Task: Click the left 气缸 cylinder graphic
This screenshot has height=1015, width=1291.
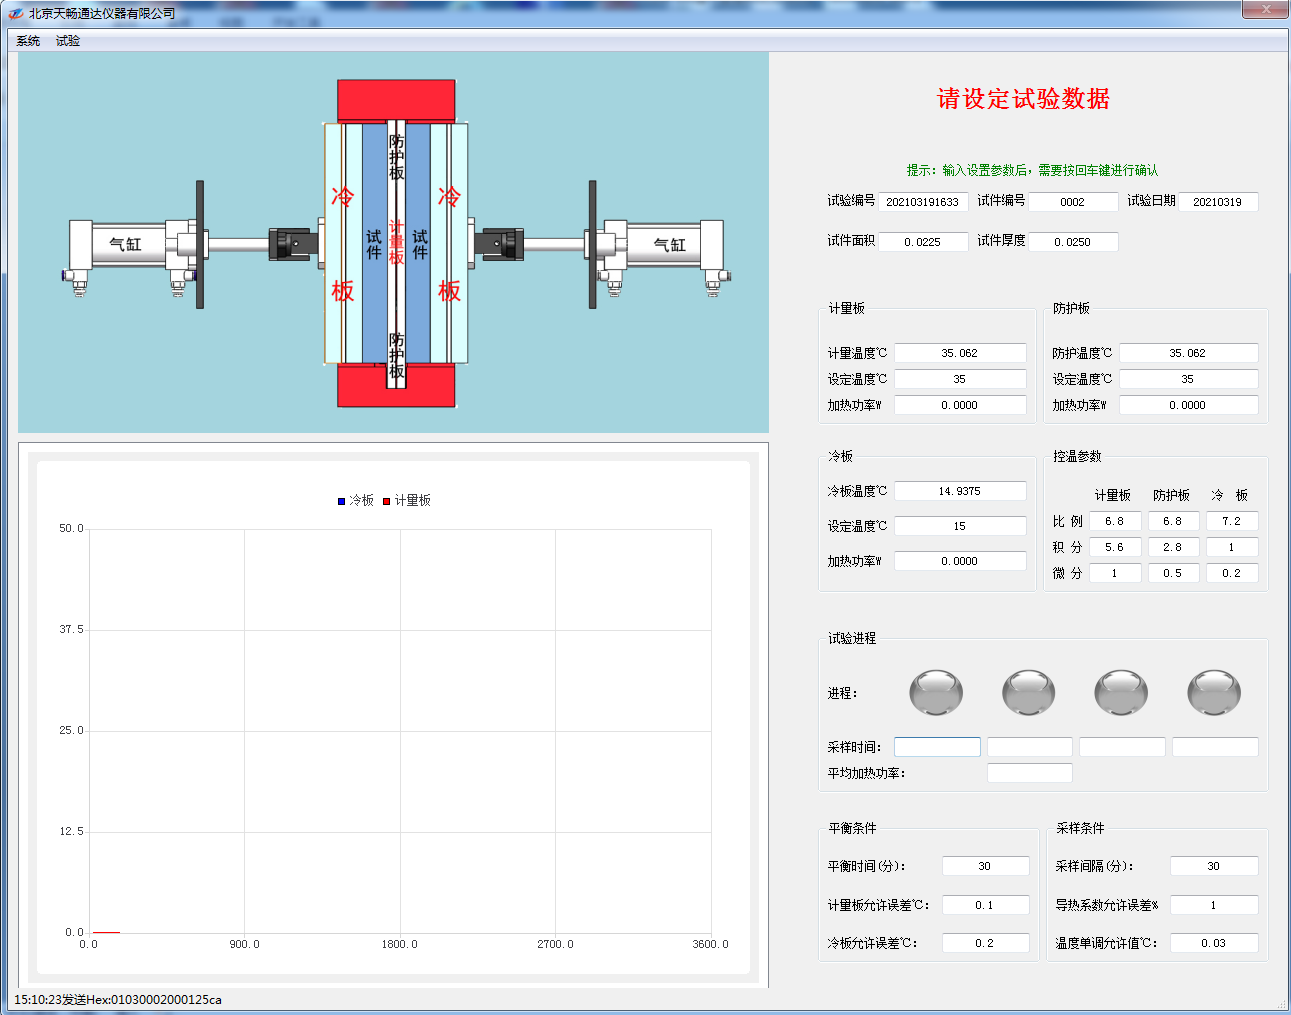Action: (x=127, y=245)
